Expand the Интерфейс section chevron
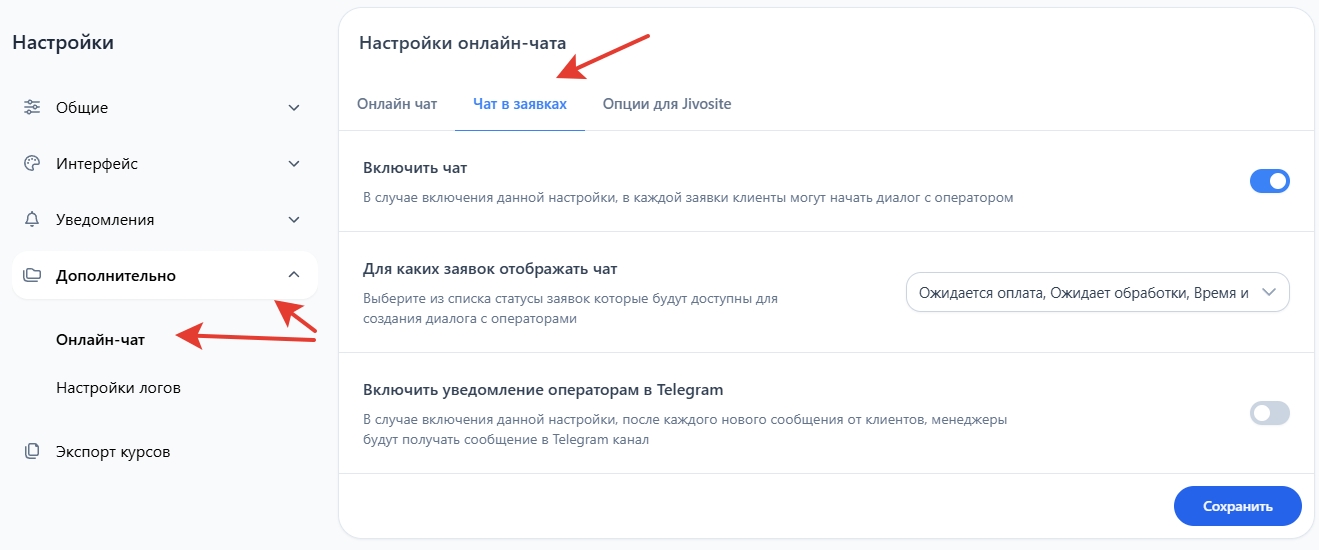Screen dimensions: 1319x550 point(293,163)
